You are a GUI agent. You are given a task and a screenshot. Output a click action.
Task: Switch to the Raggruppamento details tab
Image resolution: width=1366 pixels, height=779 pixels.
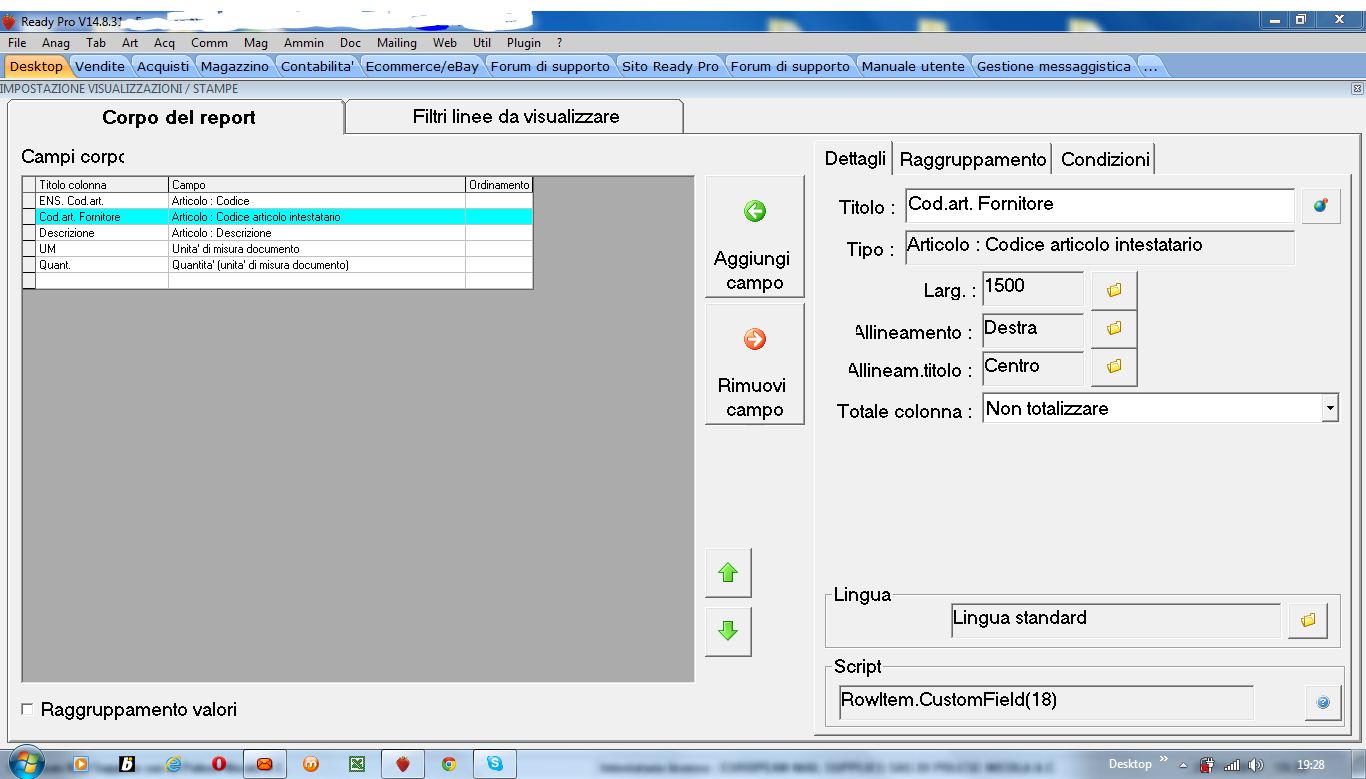point(973,159)
